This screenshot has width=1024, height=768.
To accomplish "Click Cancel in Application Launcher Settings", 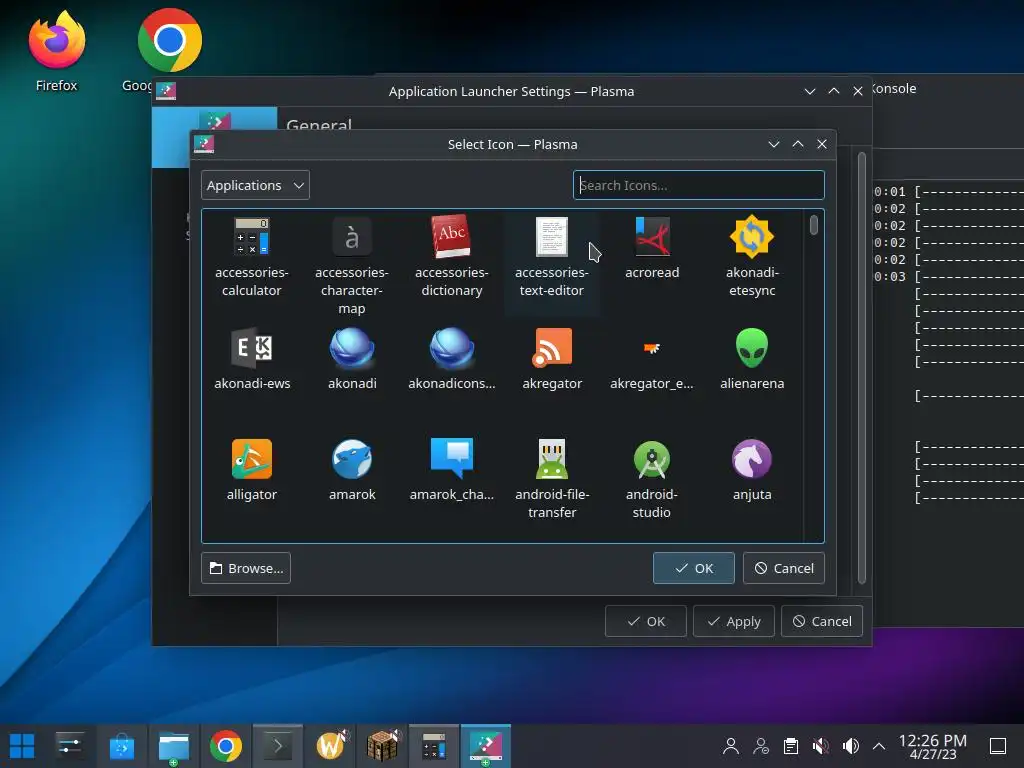I will [822, 621].
